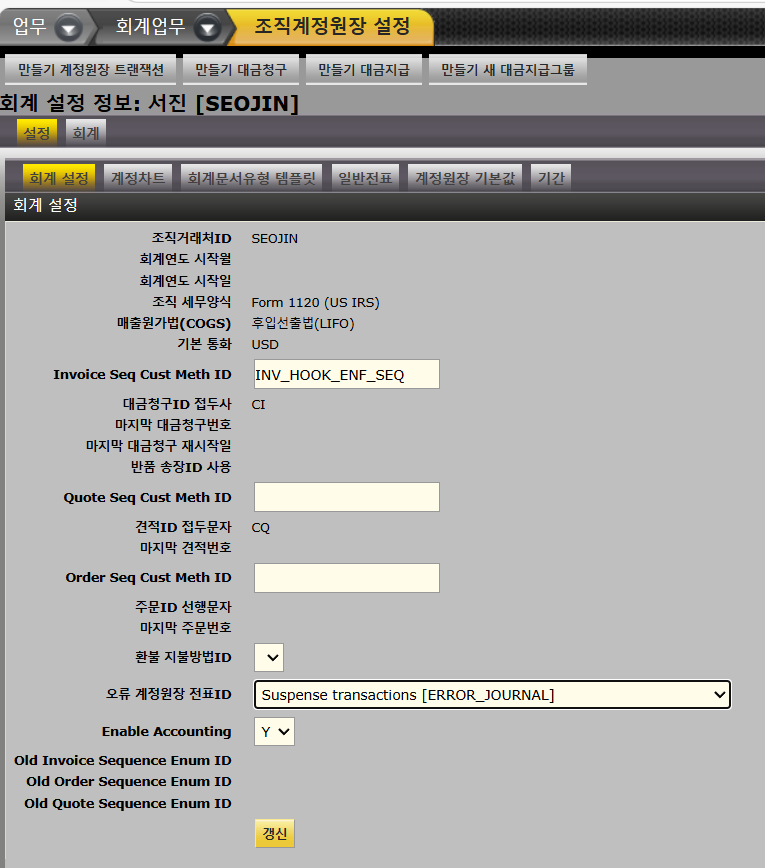
Task: Focus the Quote Seq Cust Meth ID field
Action: [347, 497]
